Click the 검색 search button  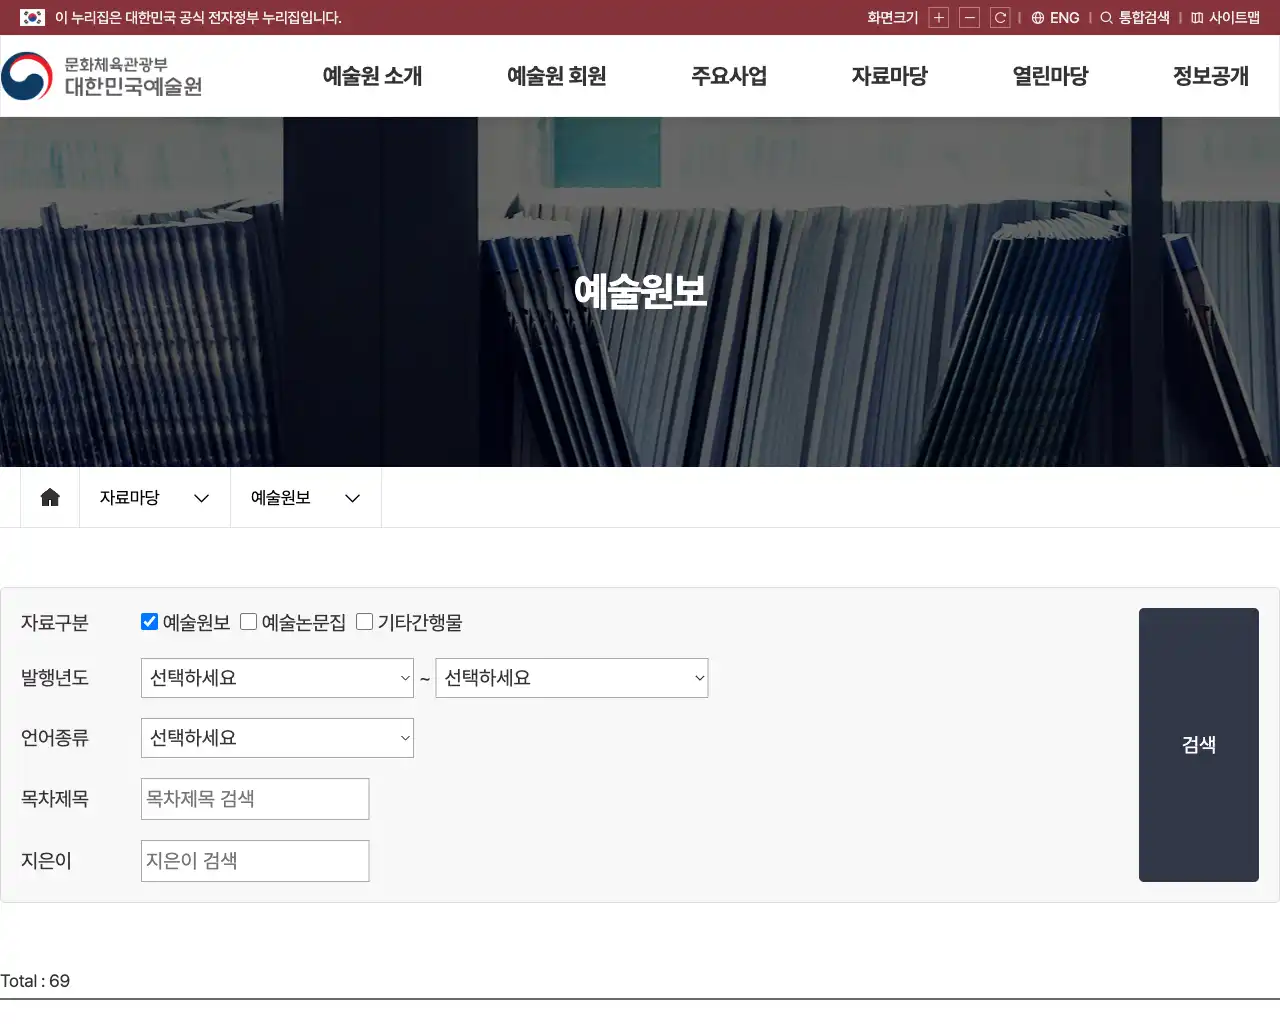[1199, 745]
